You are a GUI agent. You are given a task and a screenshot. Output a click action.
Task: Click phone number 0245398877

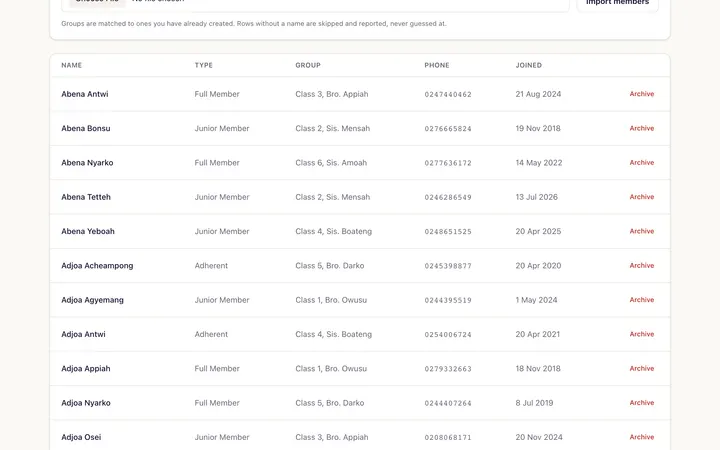click(448, 266)
